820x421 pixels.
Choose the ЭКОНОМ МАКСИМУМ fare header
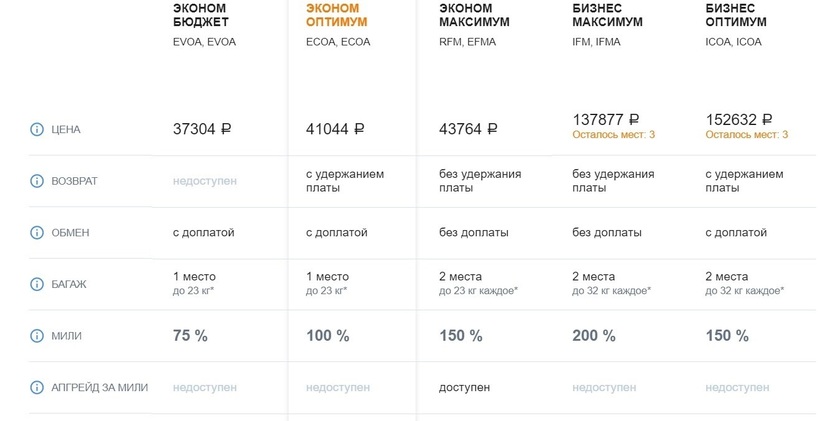click(474, 15)
